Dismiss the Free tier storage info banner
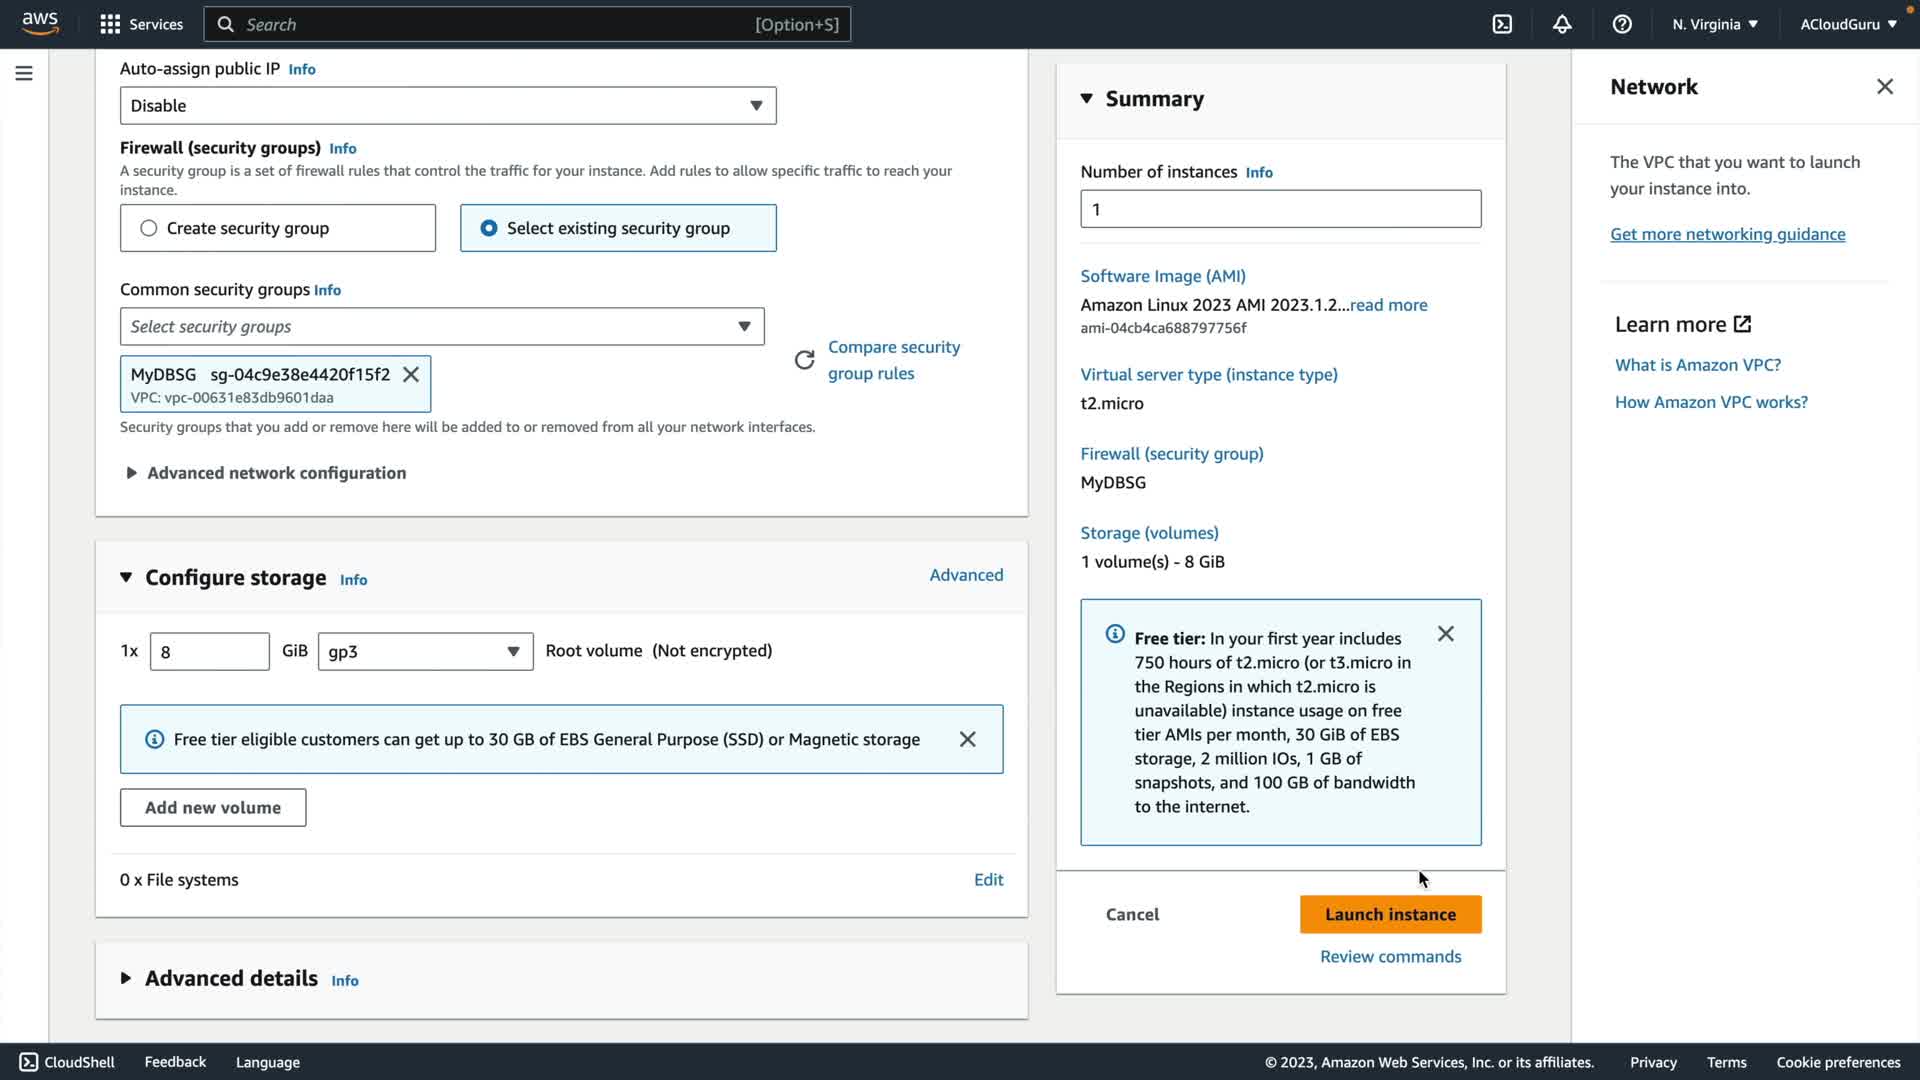The height and width of the screenshot is (1080, 1920). [x=967, y=739]
